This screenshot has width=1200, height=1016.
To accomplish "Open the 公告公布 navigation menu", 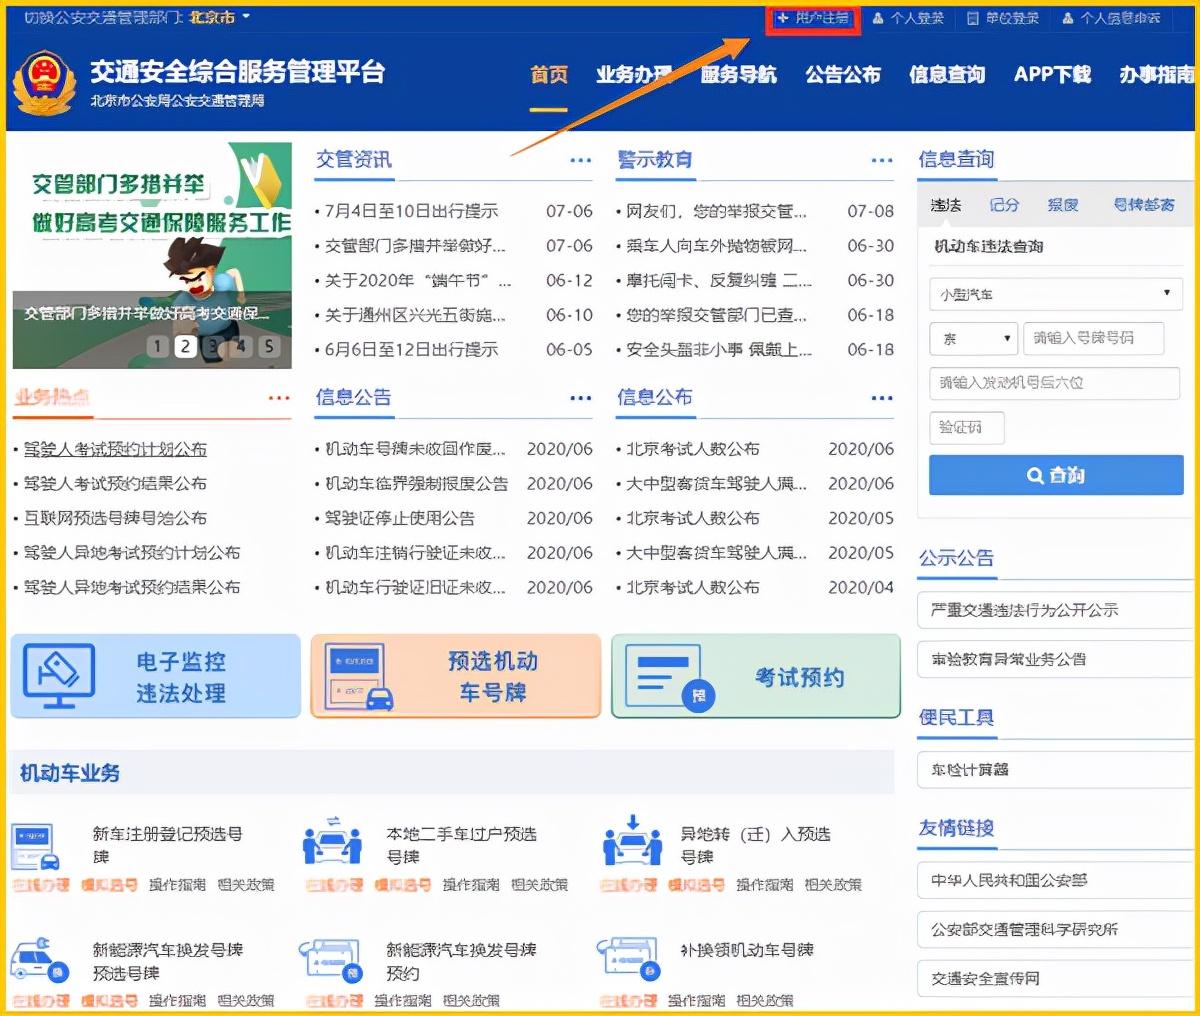I will 842,73.
